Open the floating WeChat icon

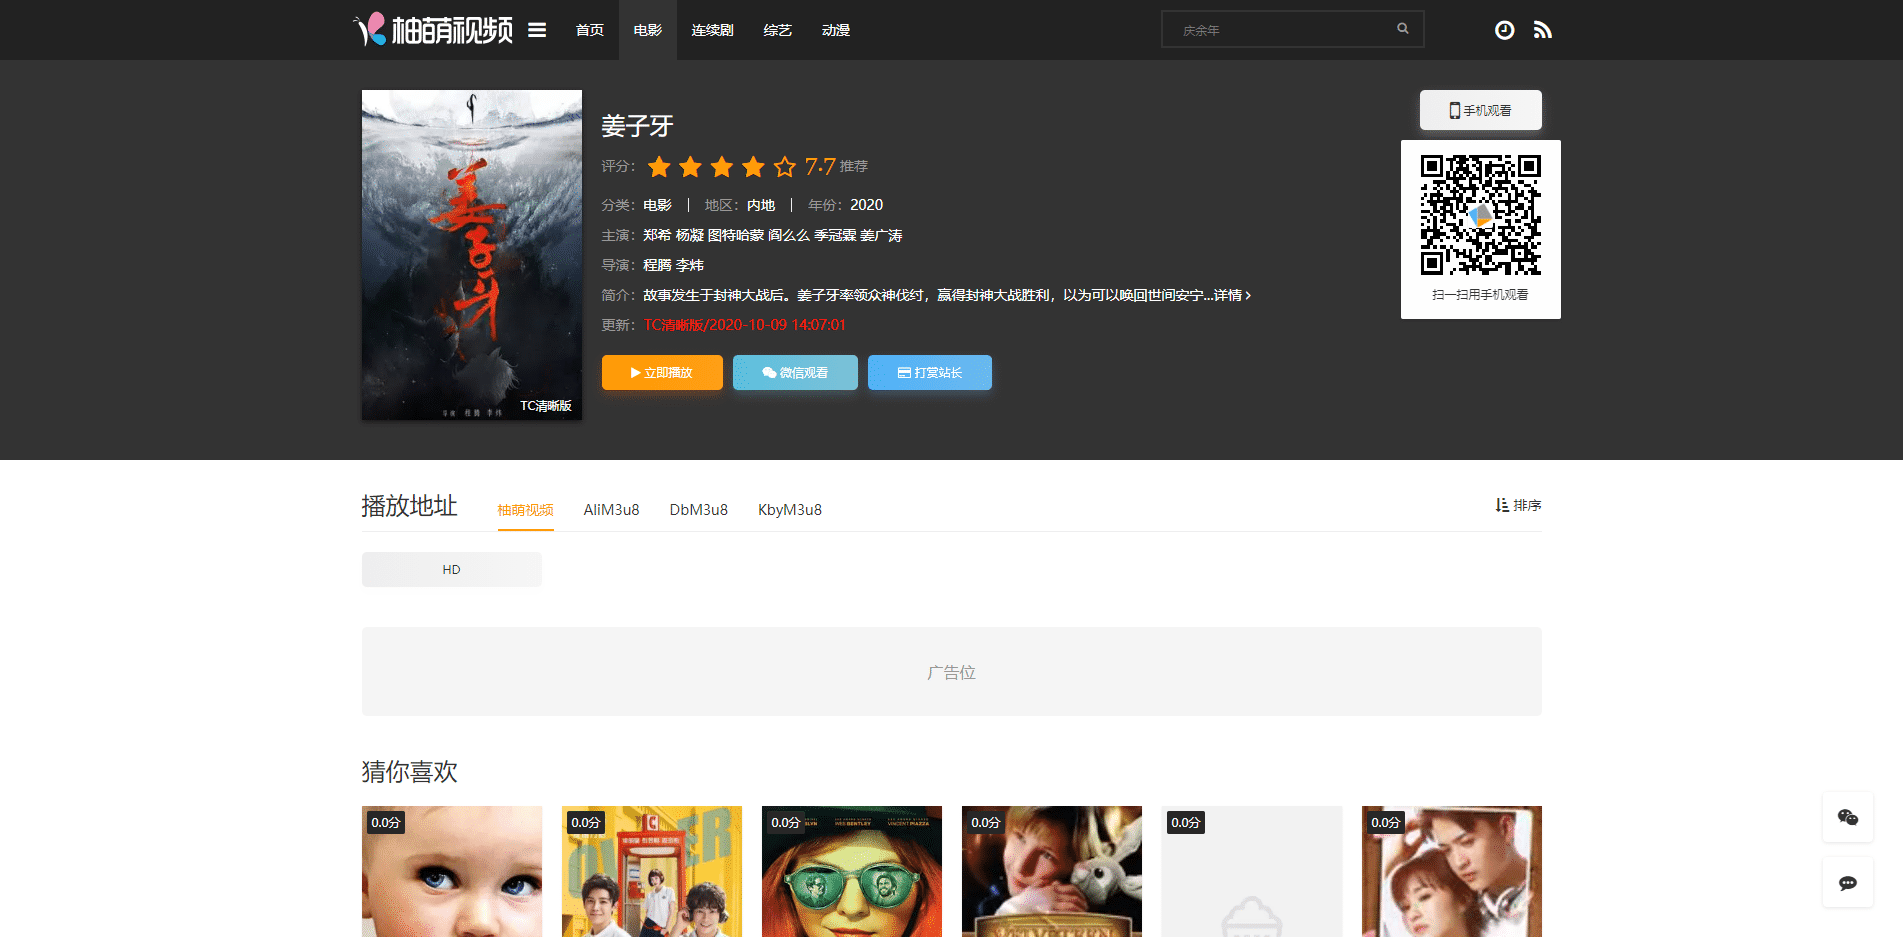[1848, 817]
